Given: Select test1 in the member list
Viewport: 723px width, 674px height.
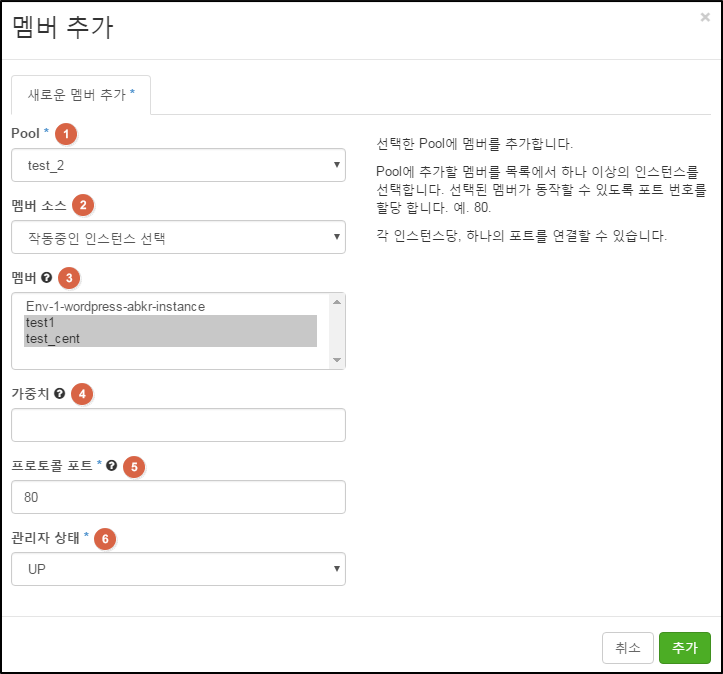Looking at the screenshot, I should coord(171,323).
